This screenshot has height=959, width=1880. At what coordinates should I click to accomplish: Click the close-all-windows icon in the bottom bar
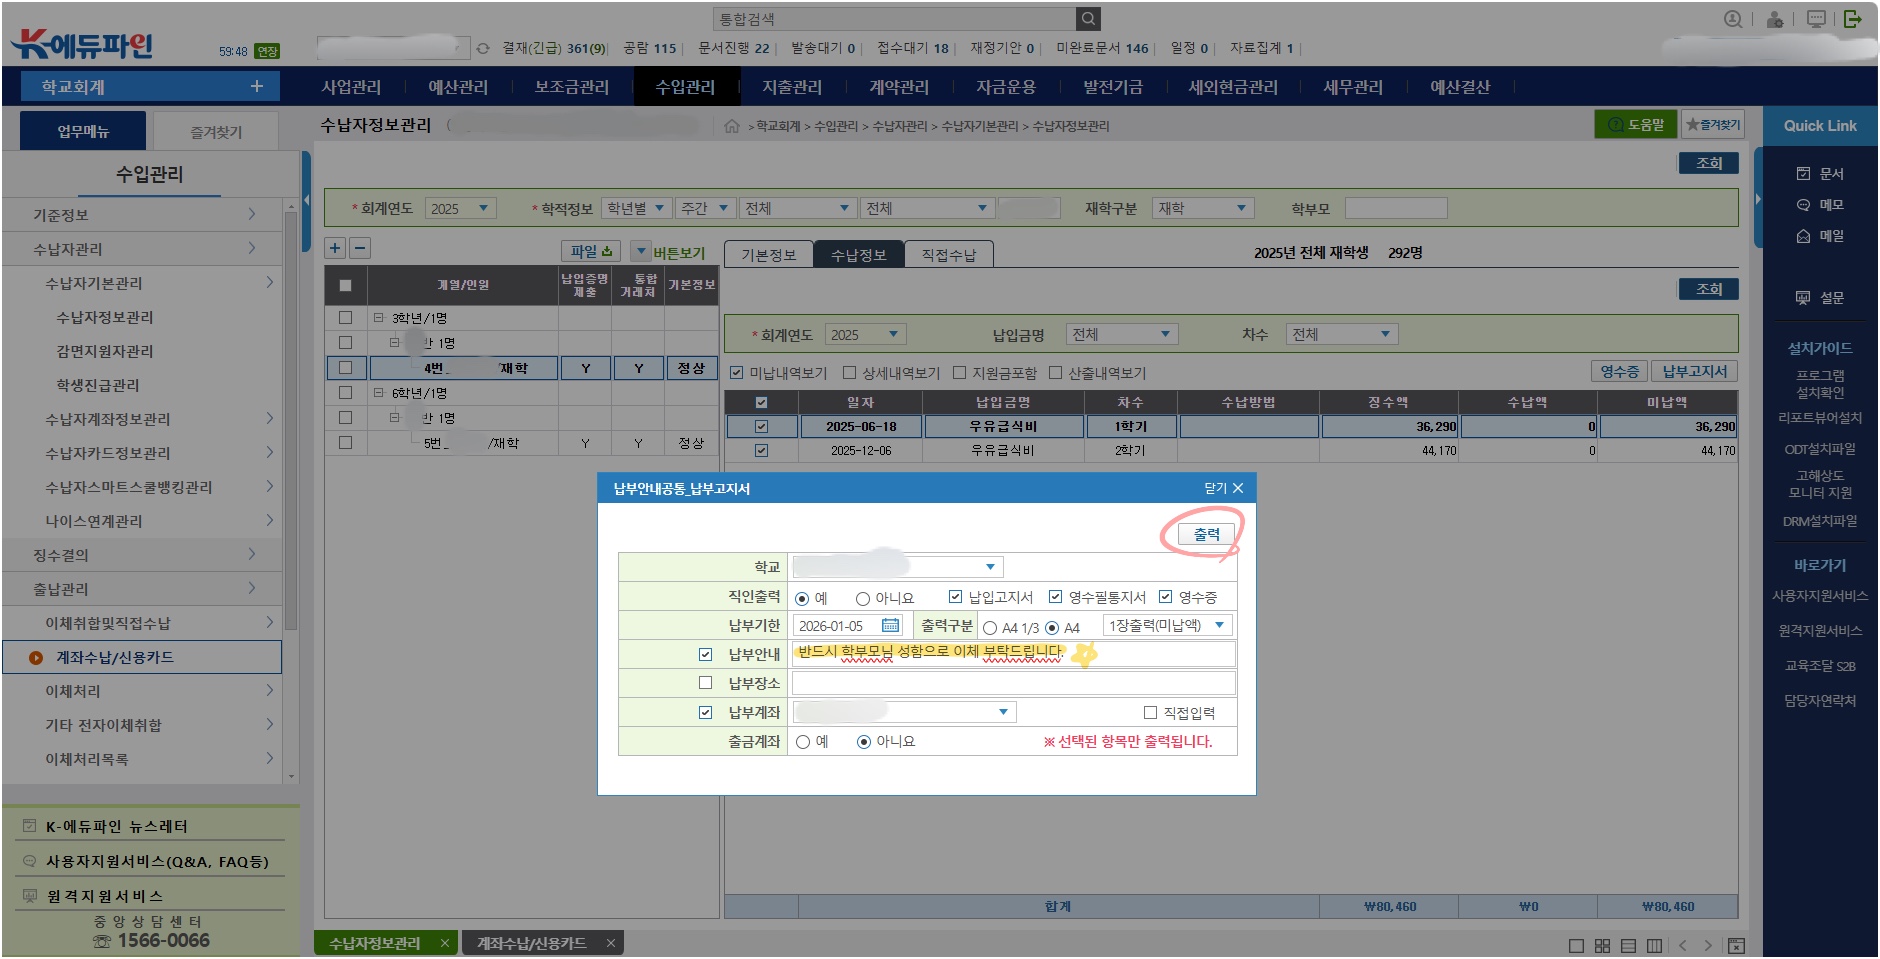tap(1736, 945)
